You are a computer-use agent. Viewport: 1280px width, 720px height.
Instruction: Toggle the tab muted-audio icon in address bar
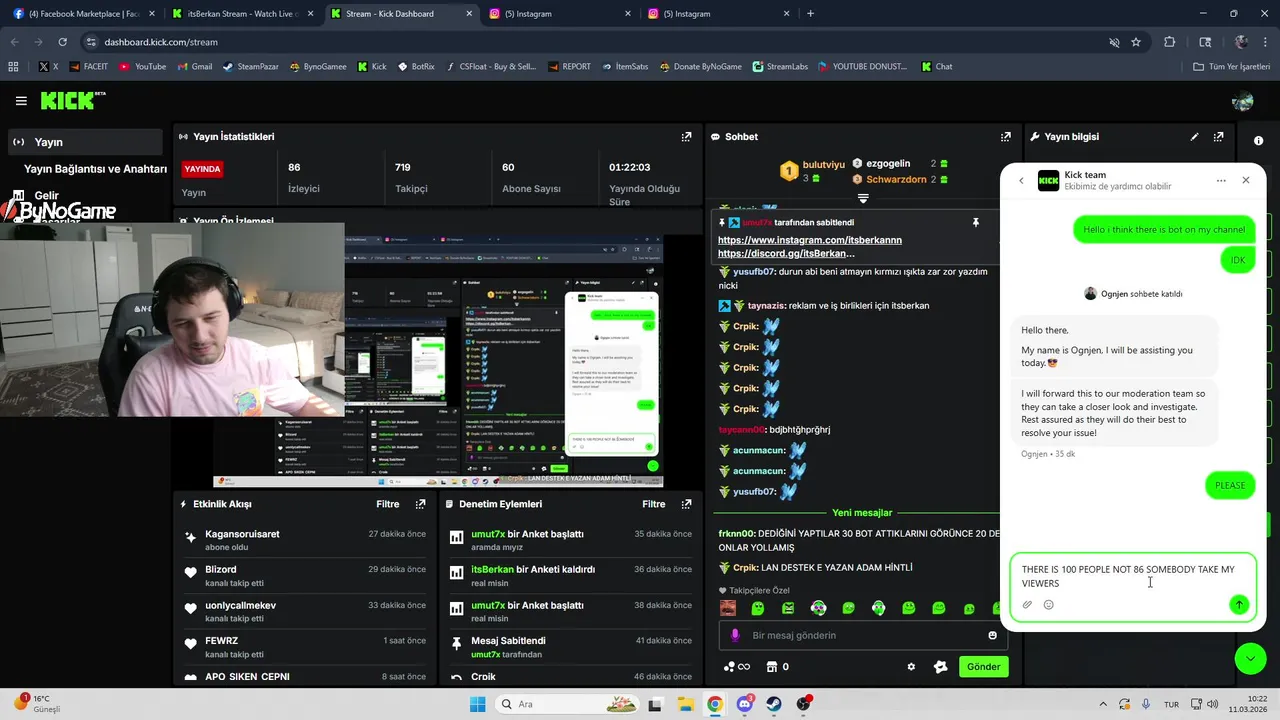pyautogui.click(x=1114, y=42)
